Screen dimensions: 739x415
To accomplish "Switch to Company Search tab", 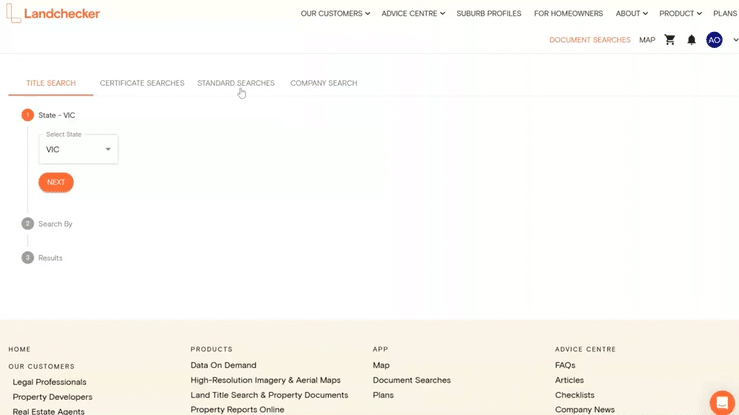I will click(324, 83).
